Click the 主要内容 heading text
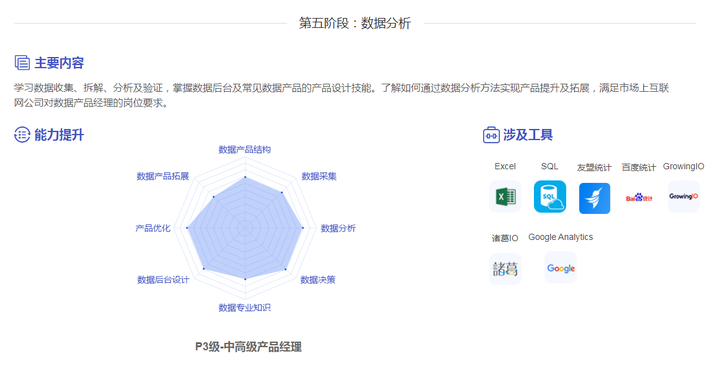The width and height of the screenshot is (720, 372). click(59, 63)
